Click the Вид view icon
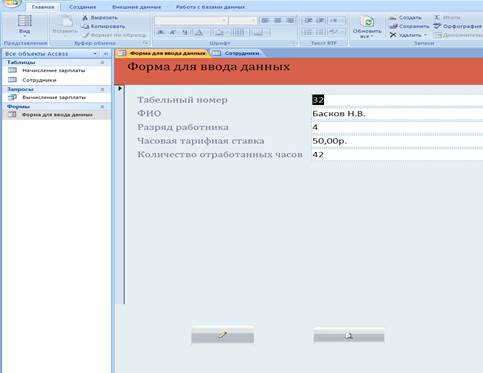 pos(25,21)
